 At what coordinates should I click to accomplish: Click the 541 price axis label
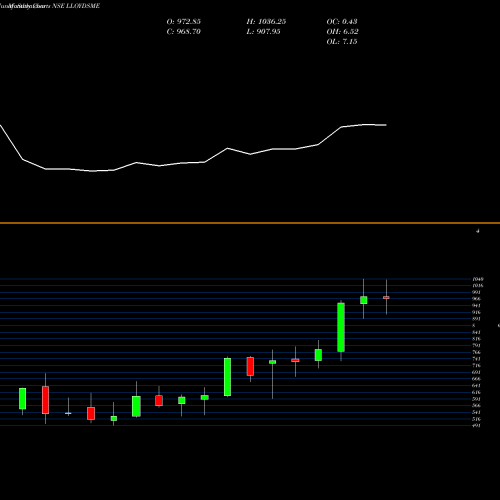click(476, 412)
